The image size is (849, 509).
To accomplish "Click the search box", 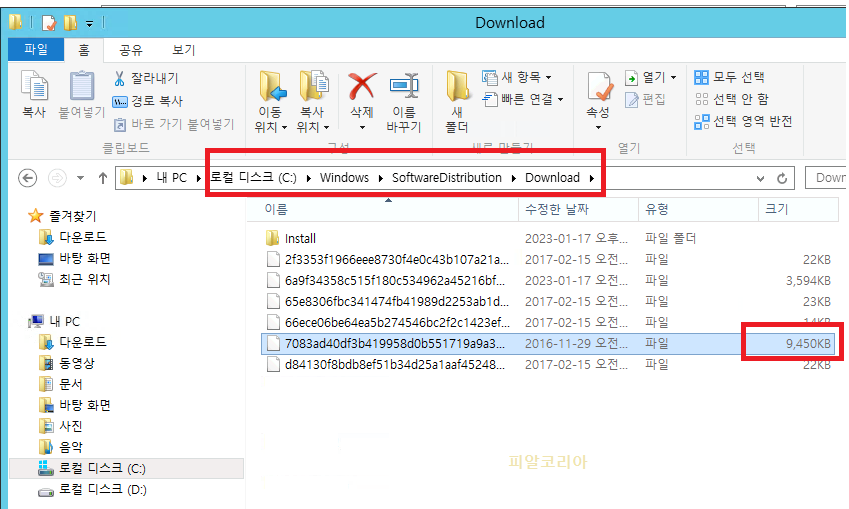I will coord(825,178).
